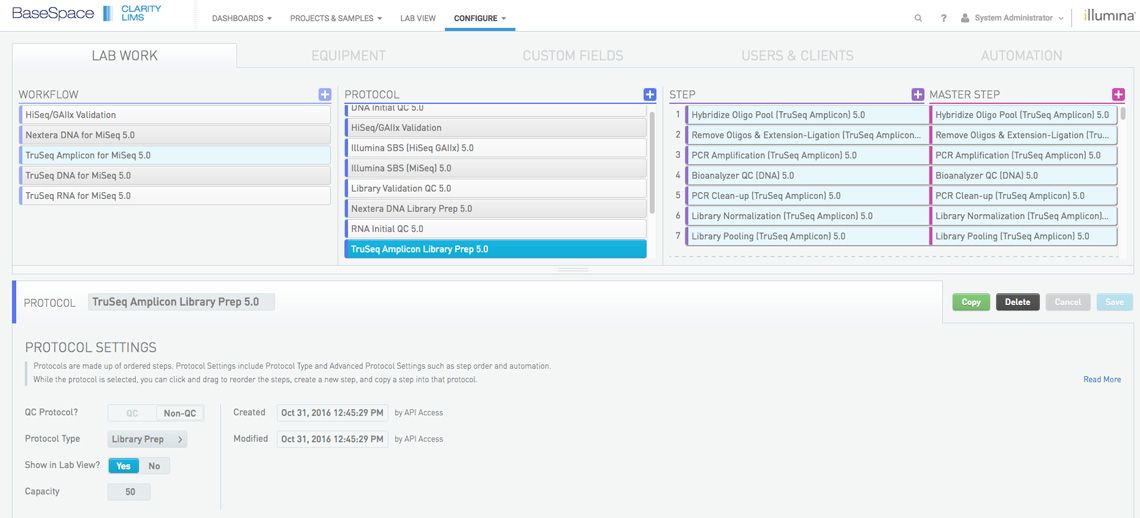The image size is (1140, 518).
Task: Expand the Dashboards menu
Action: click(241, 18)
